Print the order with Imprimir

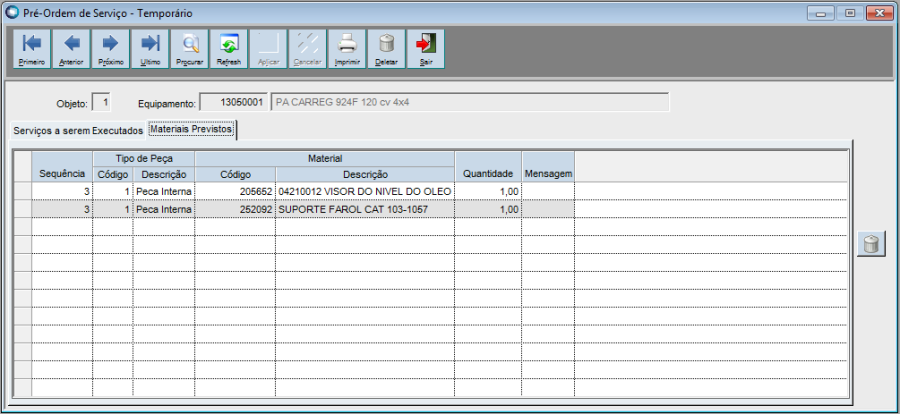point(347,49)
